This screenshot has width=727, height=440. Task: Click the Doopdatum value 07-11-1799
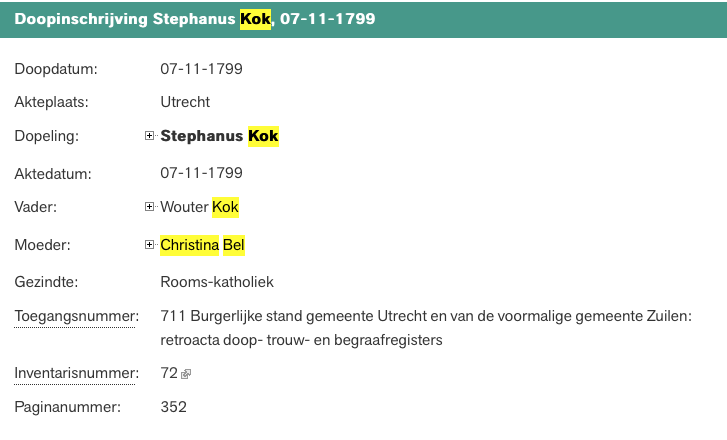[201, 69]
